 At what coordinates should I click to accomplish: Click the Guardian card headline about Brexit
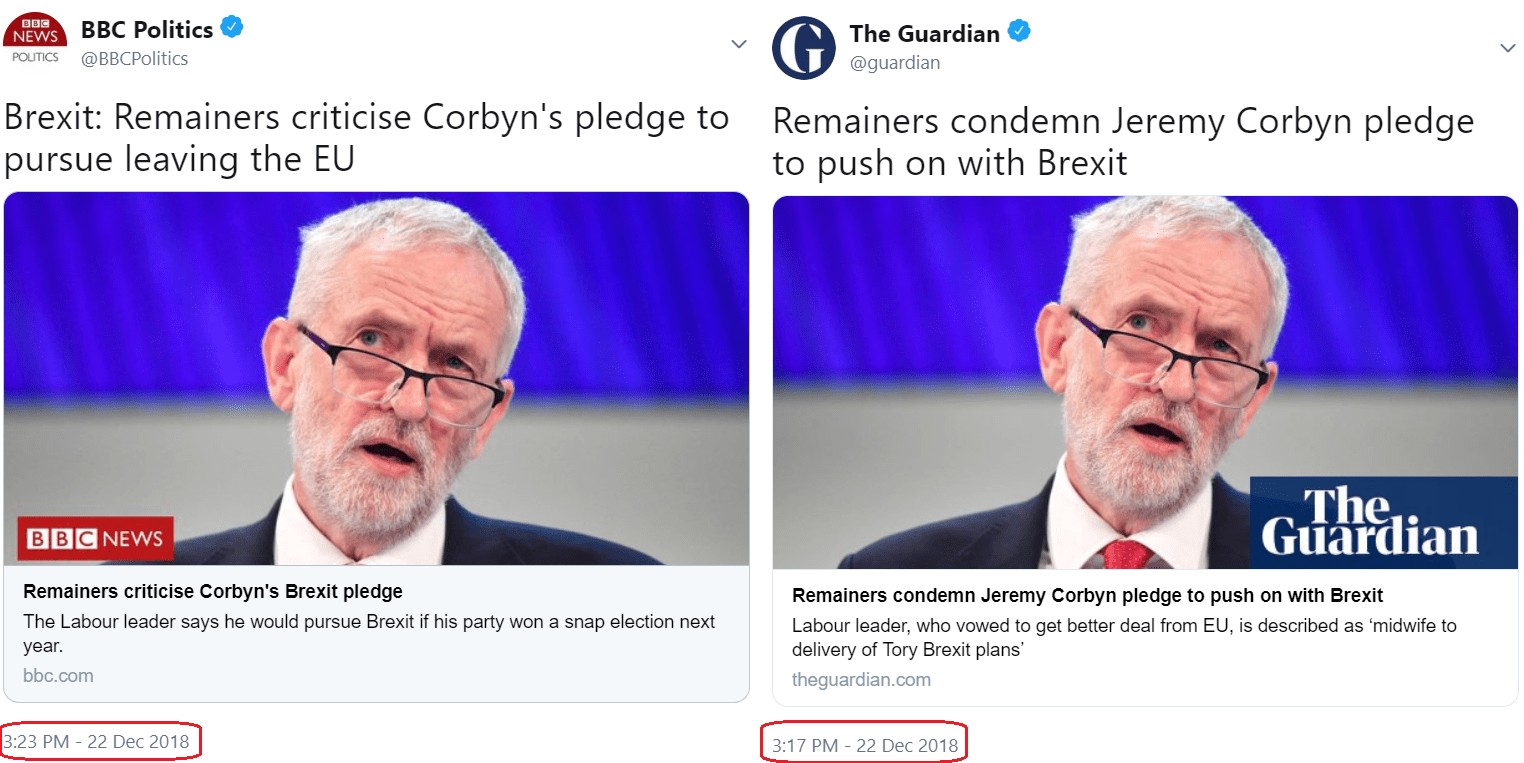click(x=1087, y=596)
